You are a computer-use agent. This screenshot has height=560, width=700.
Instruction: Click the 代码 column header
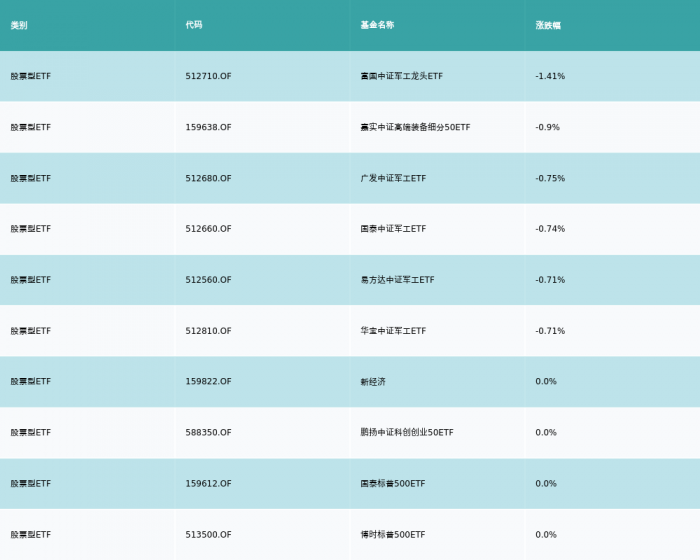click(x=194, y=25)
